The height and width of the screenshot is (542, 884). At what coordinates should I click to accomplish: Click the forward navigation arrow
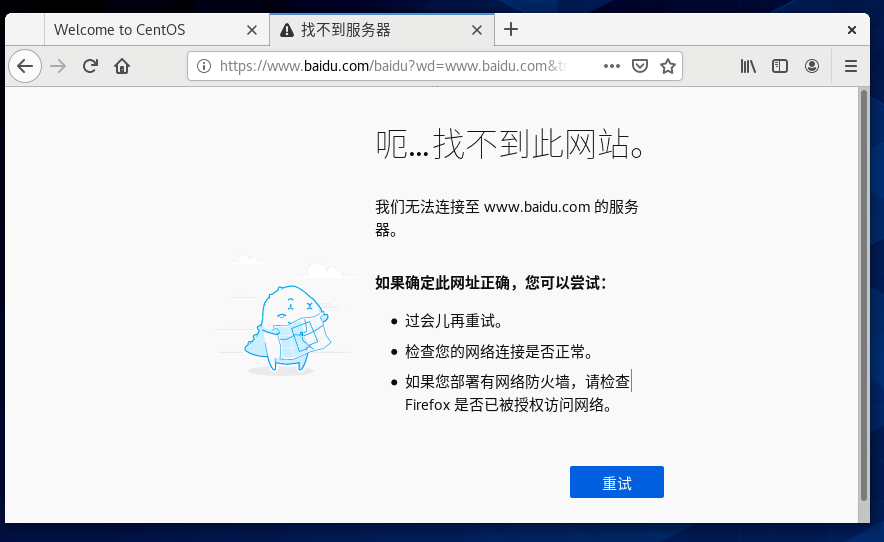[x=58, y=66]
